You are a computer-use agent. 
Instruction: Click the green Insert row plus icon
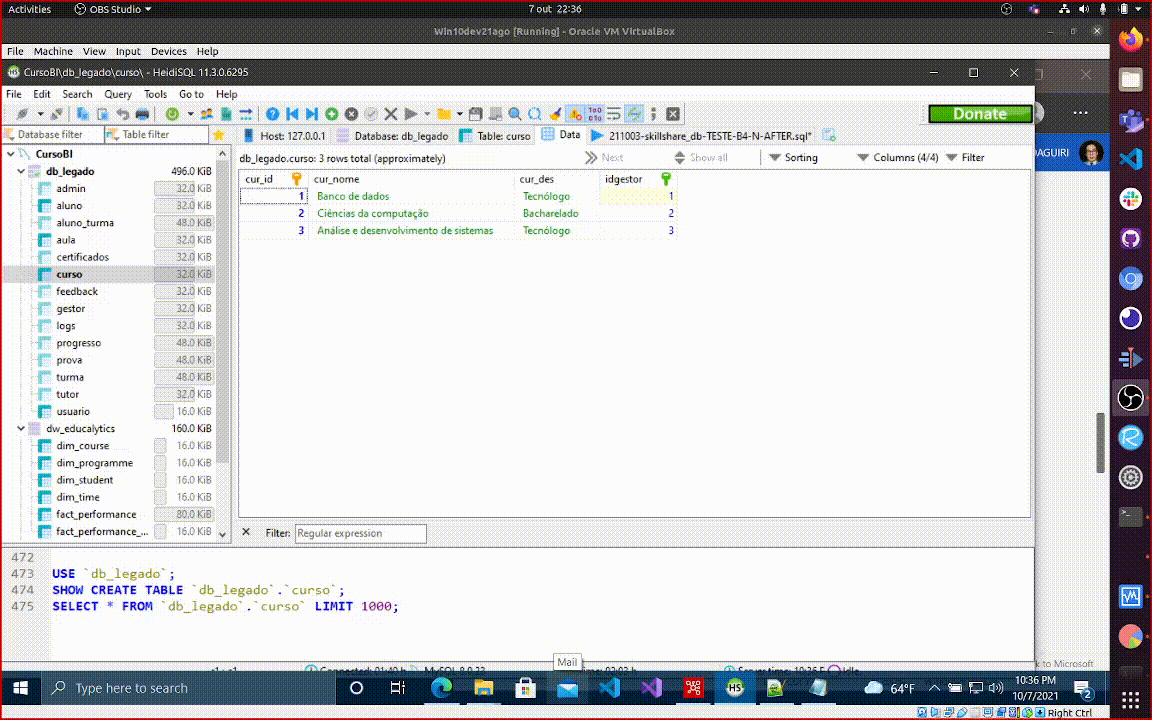[x=331, y=114]
